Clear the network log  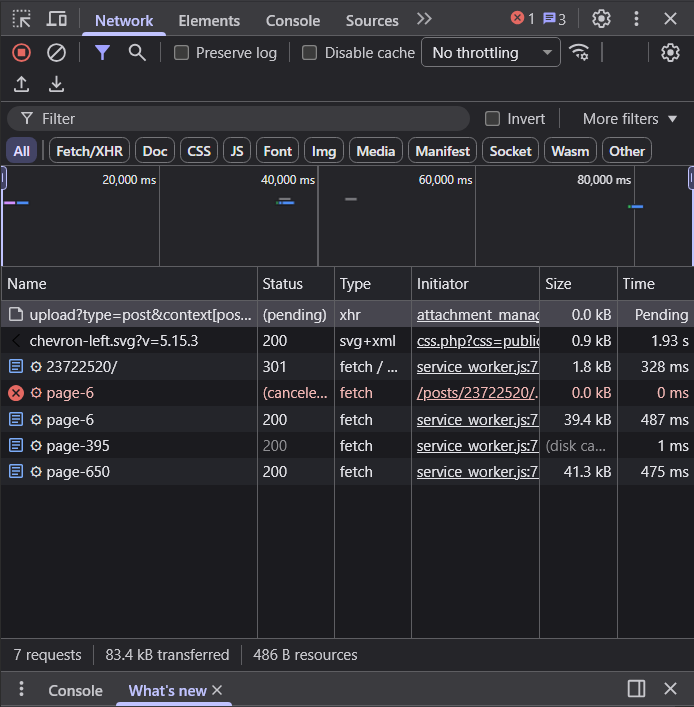coord(56,53)
